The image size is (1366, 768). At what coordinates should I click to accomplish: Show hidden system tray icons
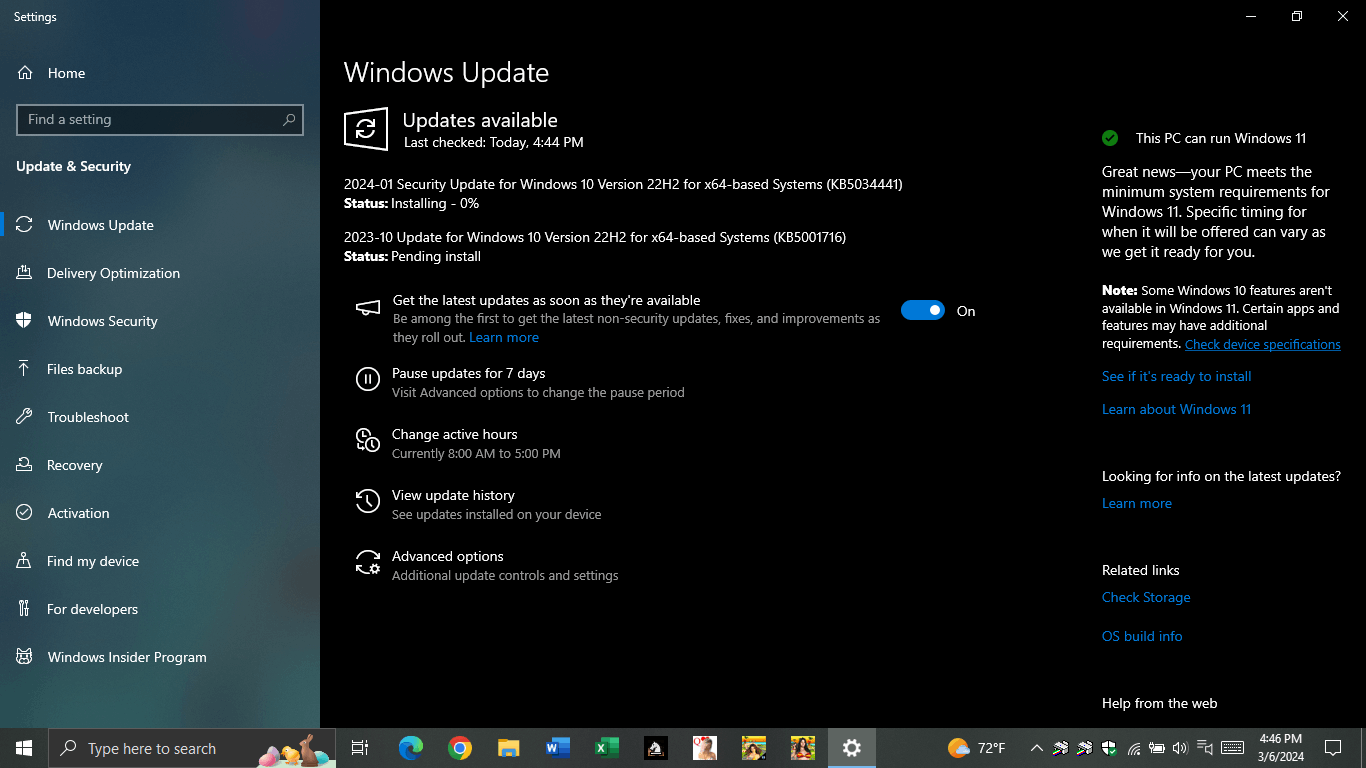pyautogui.click(x=1036, y=748)
